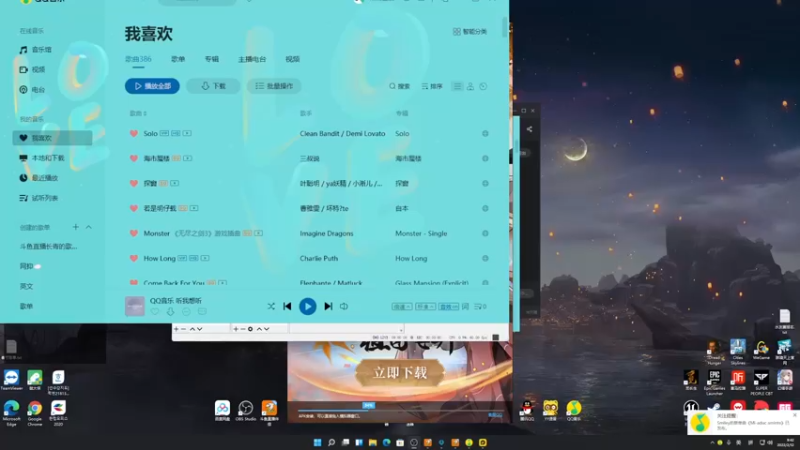Viewport: 800px width, 450px height.
Task: Open the dropdown arrow in OBS panel
Action: pyautogui.click(x=401, y=330)
